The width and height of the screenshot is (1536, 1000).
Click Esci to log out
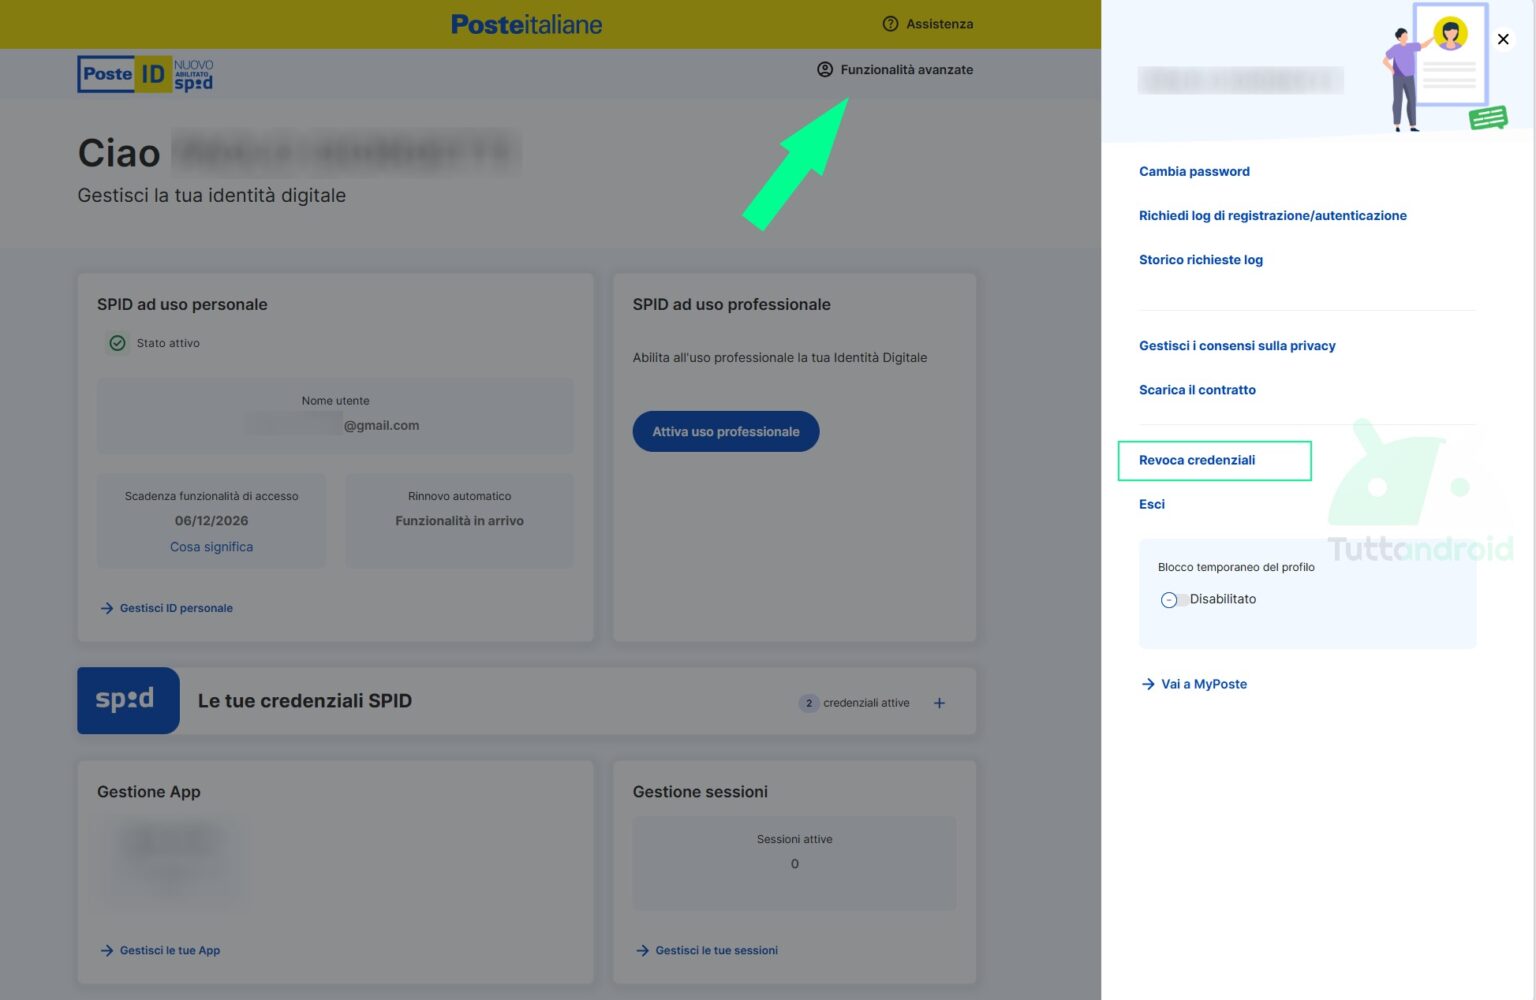1152,504
